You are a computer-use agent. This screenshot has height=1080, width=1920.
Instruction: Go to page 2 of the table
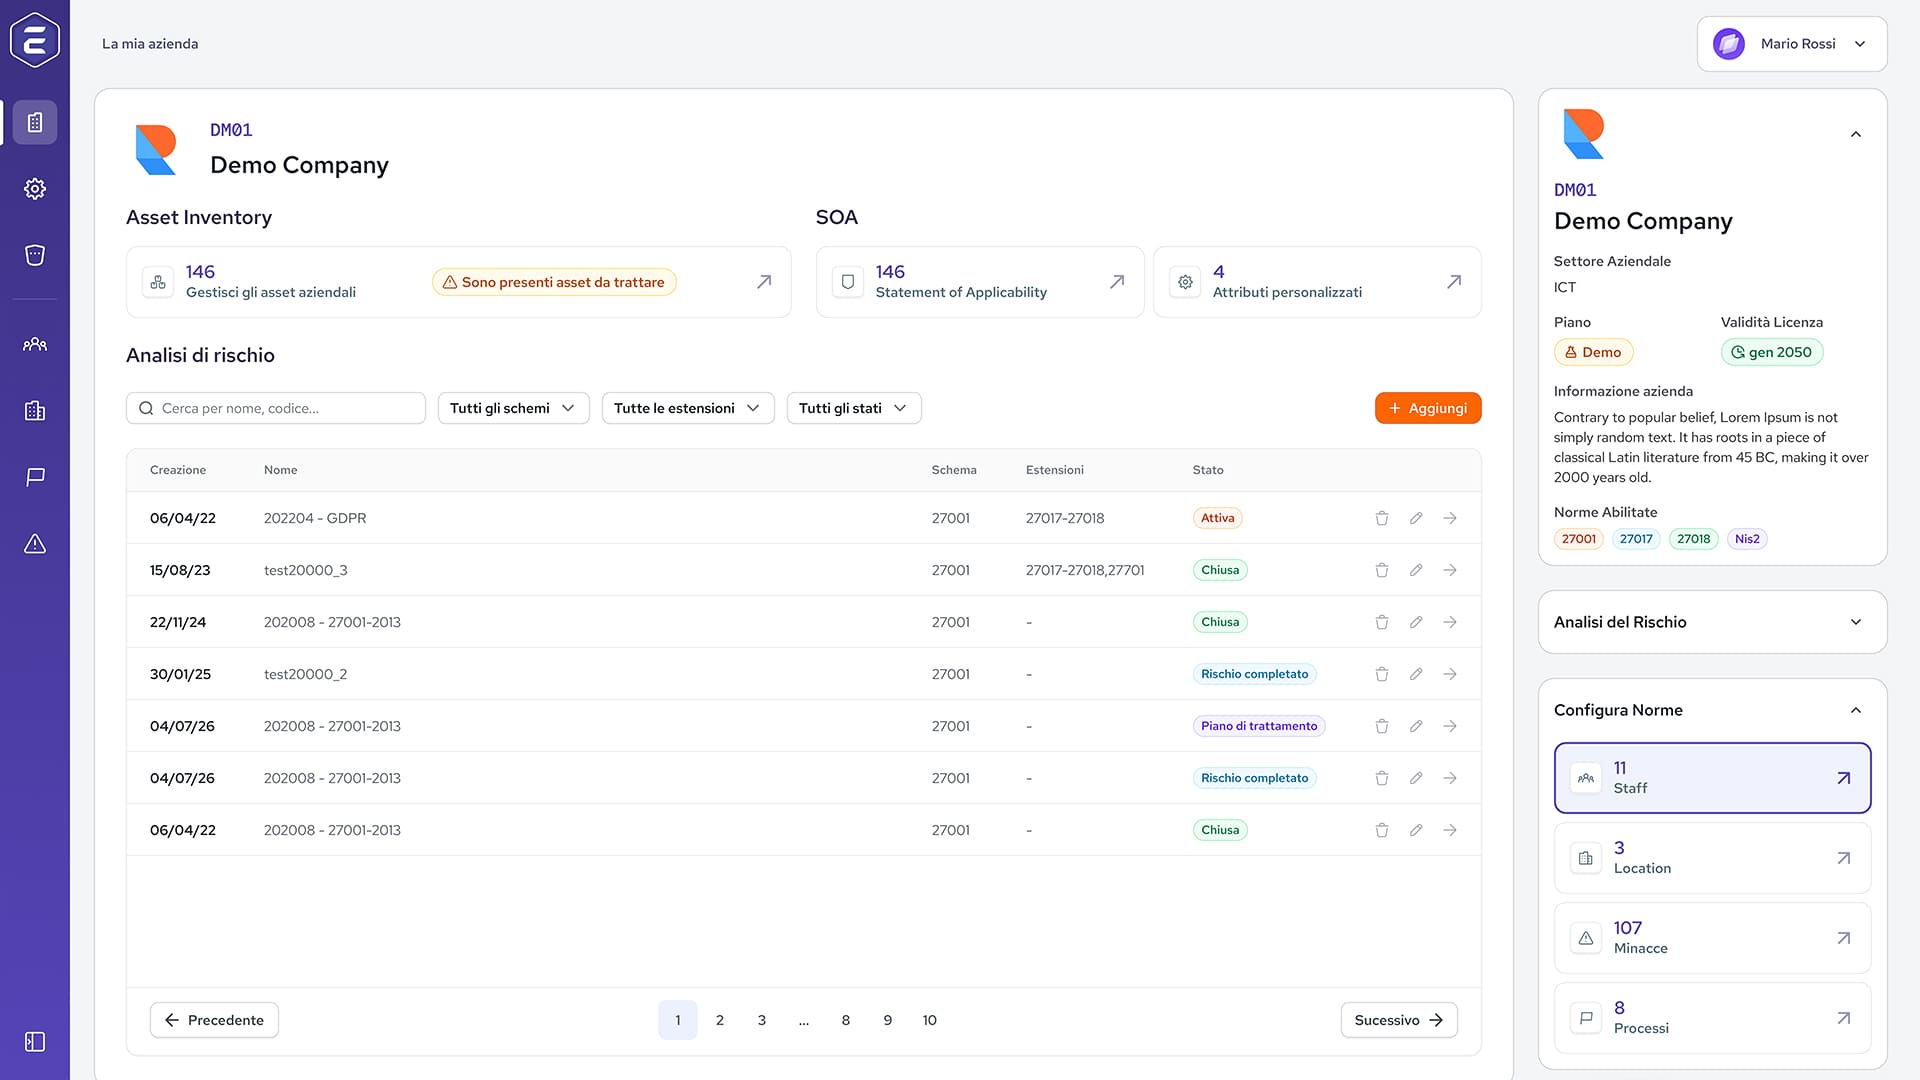click(720, 1020)
